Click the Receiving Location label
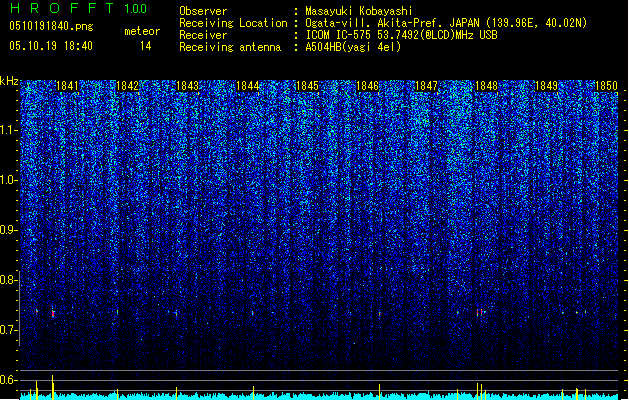629x400 pixels. (233, 23)
